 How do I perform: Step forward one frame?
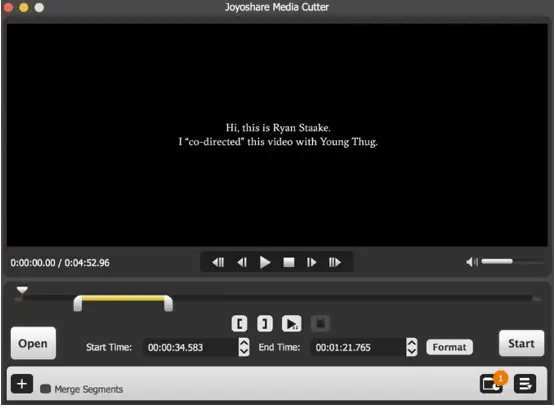pyautogui.click(x=311, y=263)
